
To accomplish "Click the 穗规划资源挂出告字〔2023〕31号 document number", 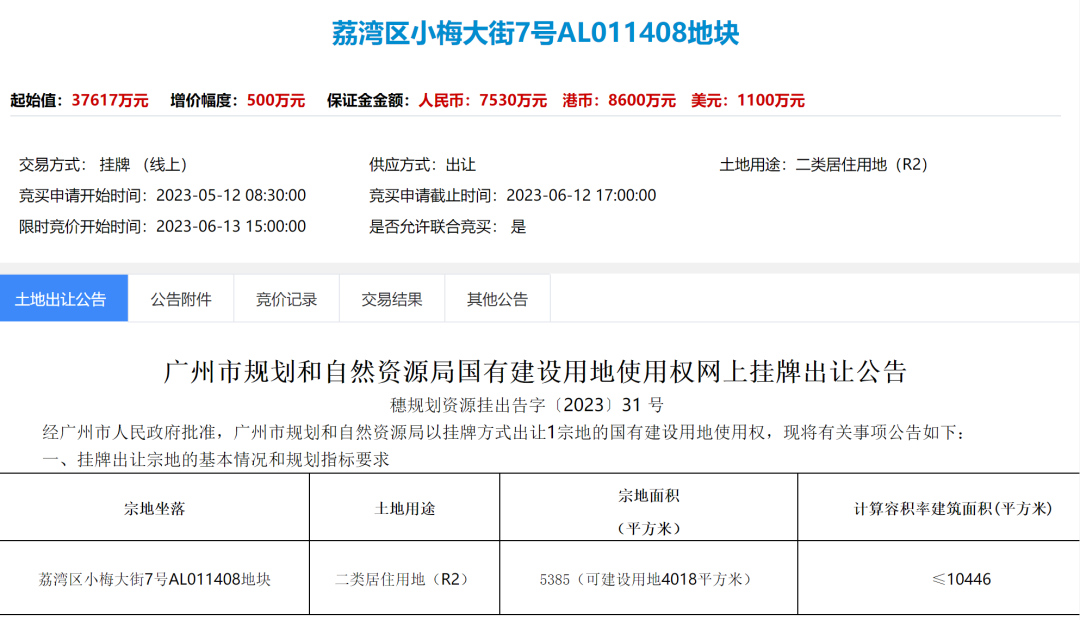I will pos(540,401).
